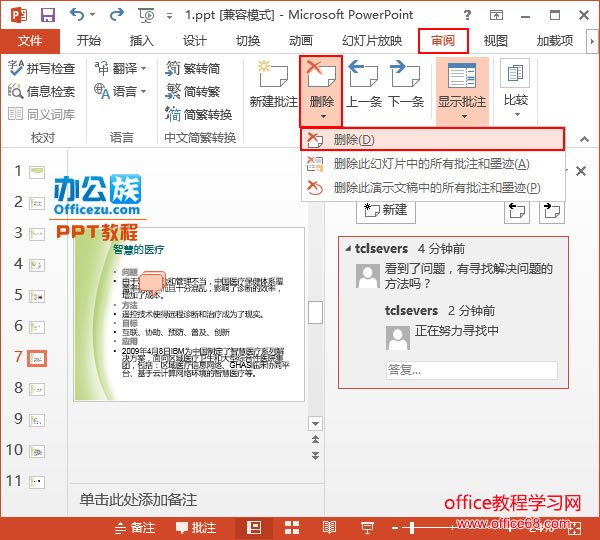
Task: Toggle 显示批注 comments pane
Action: [x=462, y=83]
